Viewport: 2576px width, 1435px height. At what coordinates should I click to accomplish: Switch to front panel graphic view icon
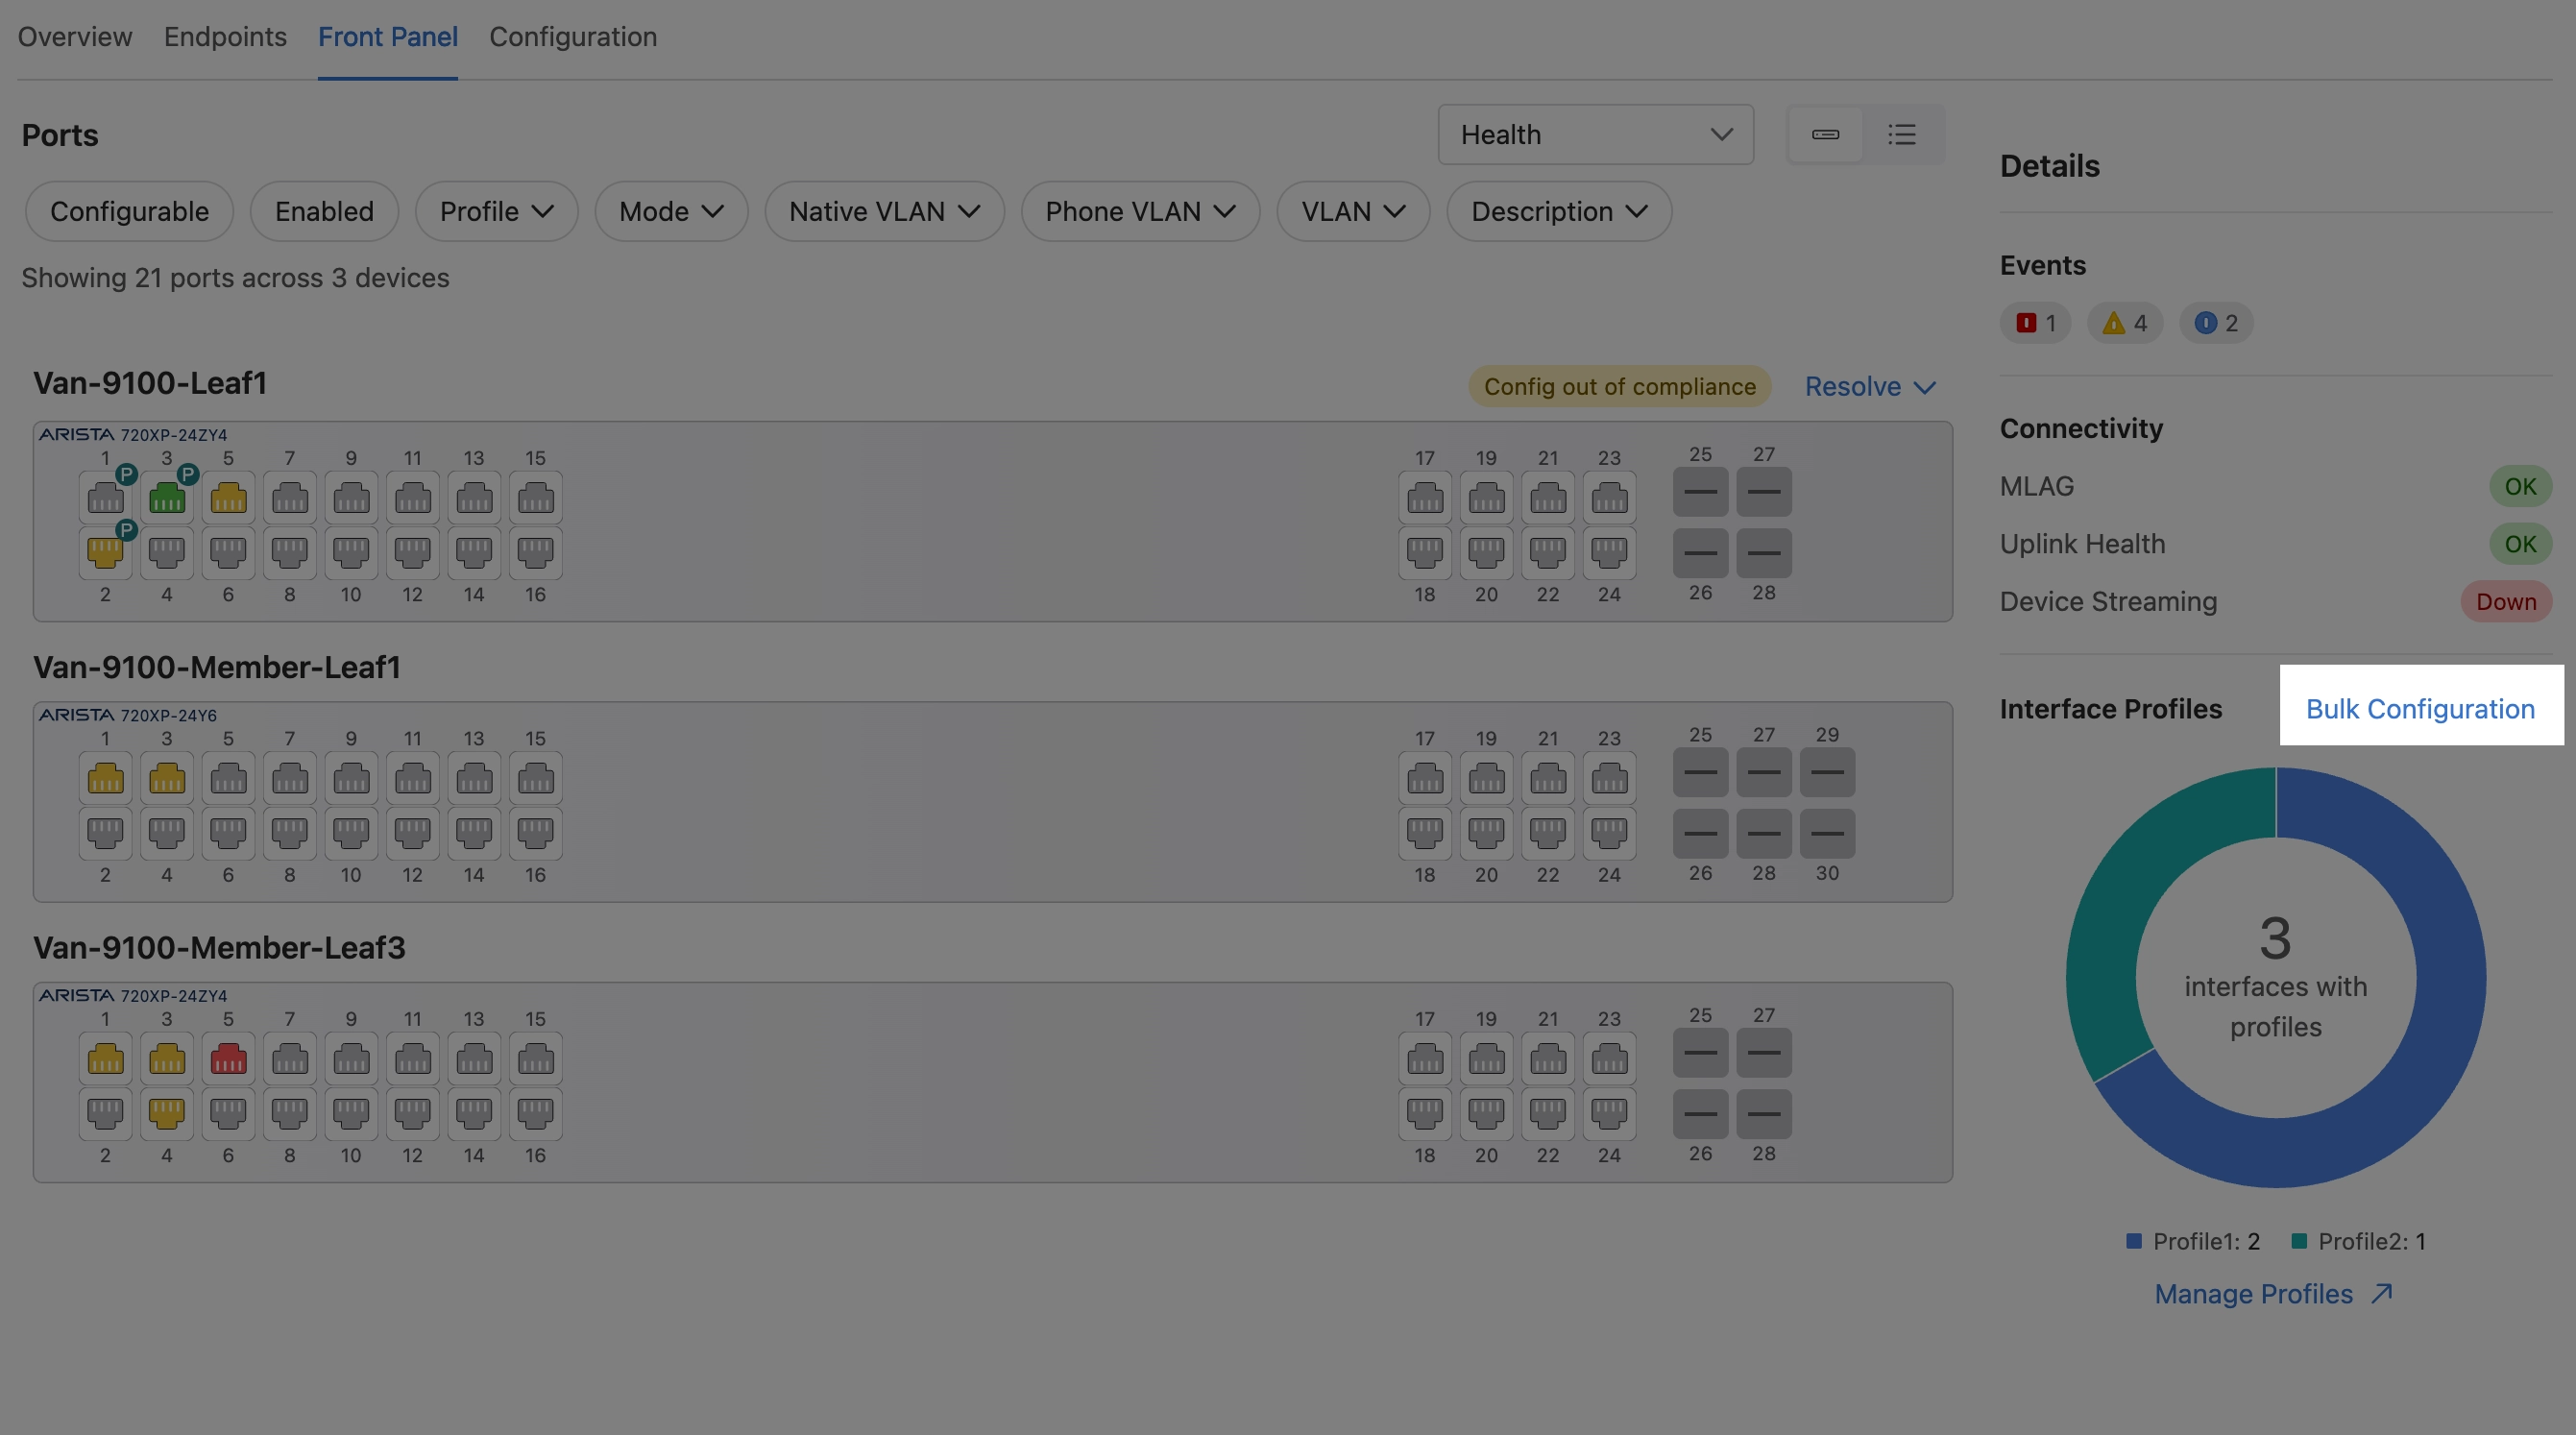pos(1825,134)
